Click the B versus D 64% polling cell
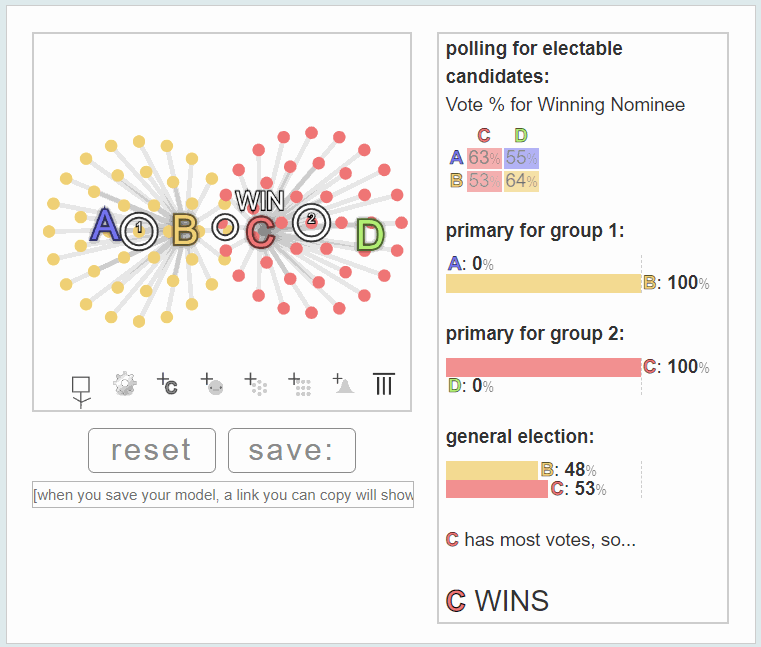761x647 pixels. [521, 181]
